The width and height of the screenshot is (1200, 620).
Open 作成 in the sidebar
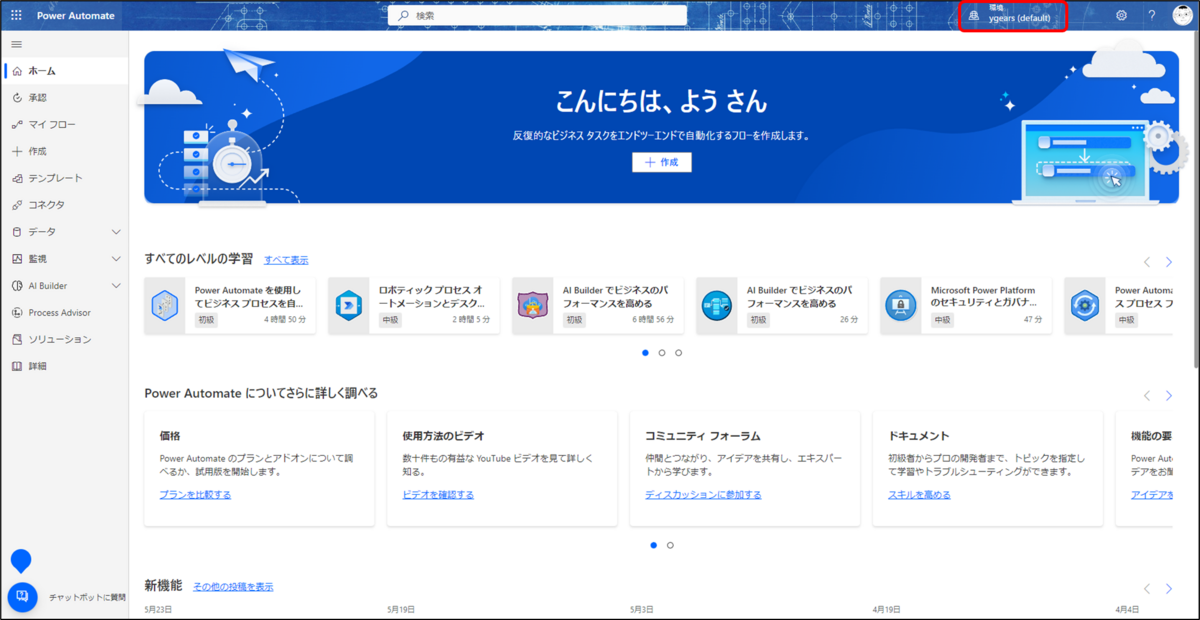pyautogui.click(x=66, y=151)
